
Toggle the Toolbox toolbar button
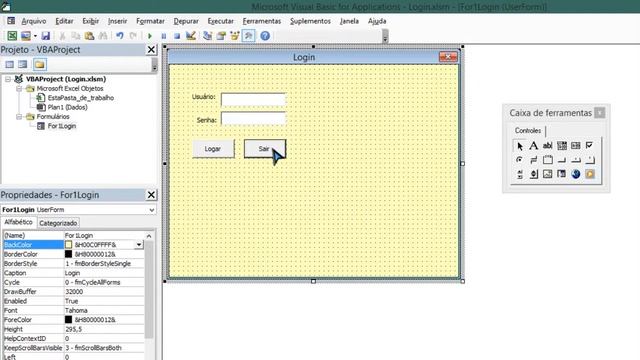(249, 36)
